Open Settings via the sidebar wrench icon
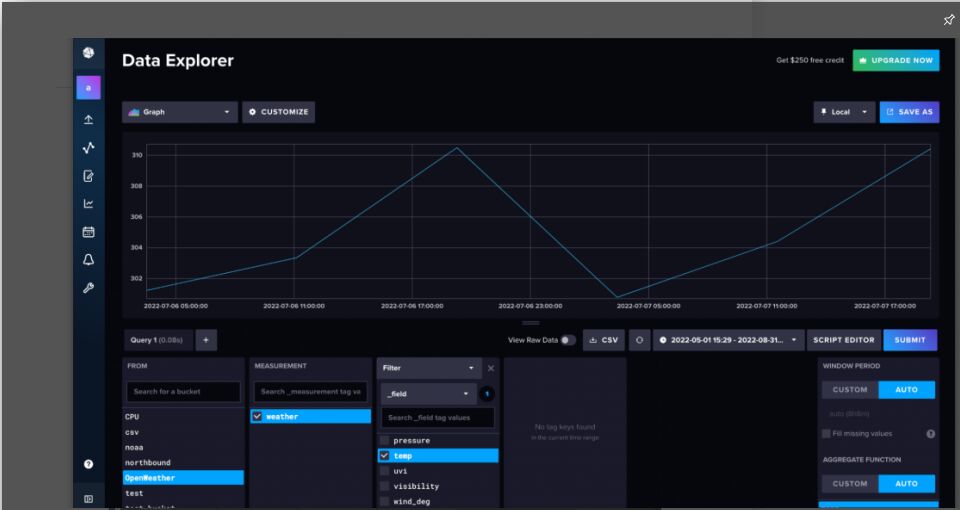The height and width of the screenshot is (510, 960). click(x=88, y=288)
